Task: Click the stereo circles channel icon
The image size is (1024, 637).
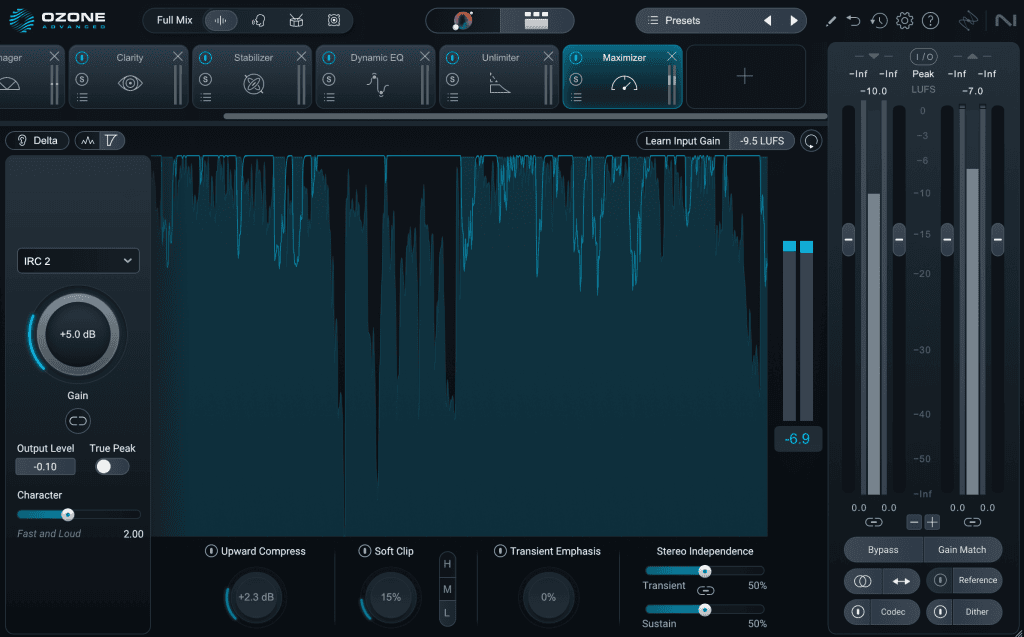Action: tap(863, 581)
